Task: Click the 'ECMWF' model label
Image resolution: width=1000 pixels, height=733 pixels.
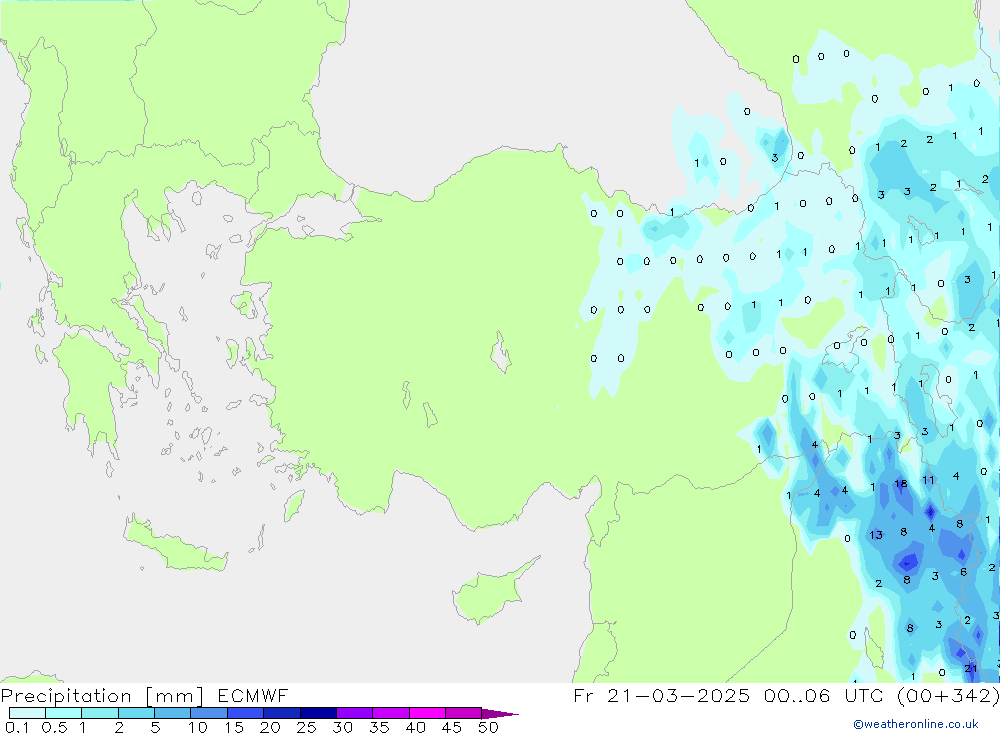Action: (x=253, y=695)
